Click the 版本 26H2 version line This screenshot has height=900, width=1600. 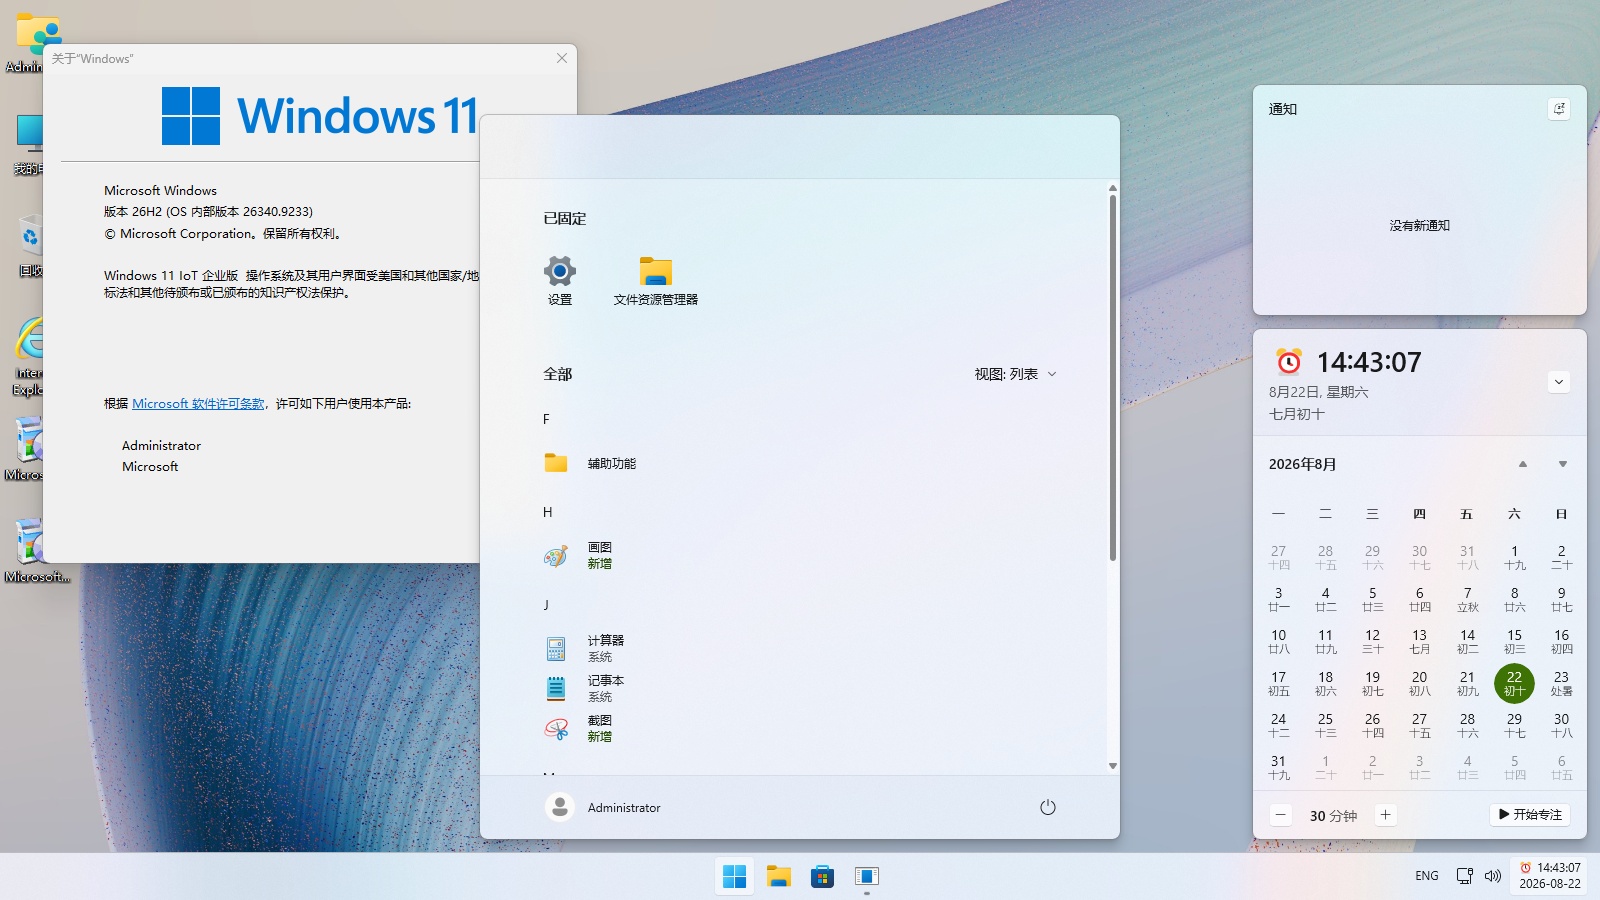[208, 212]
